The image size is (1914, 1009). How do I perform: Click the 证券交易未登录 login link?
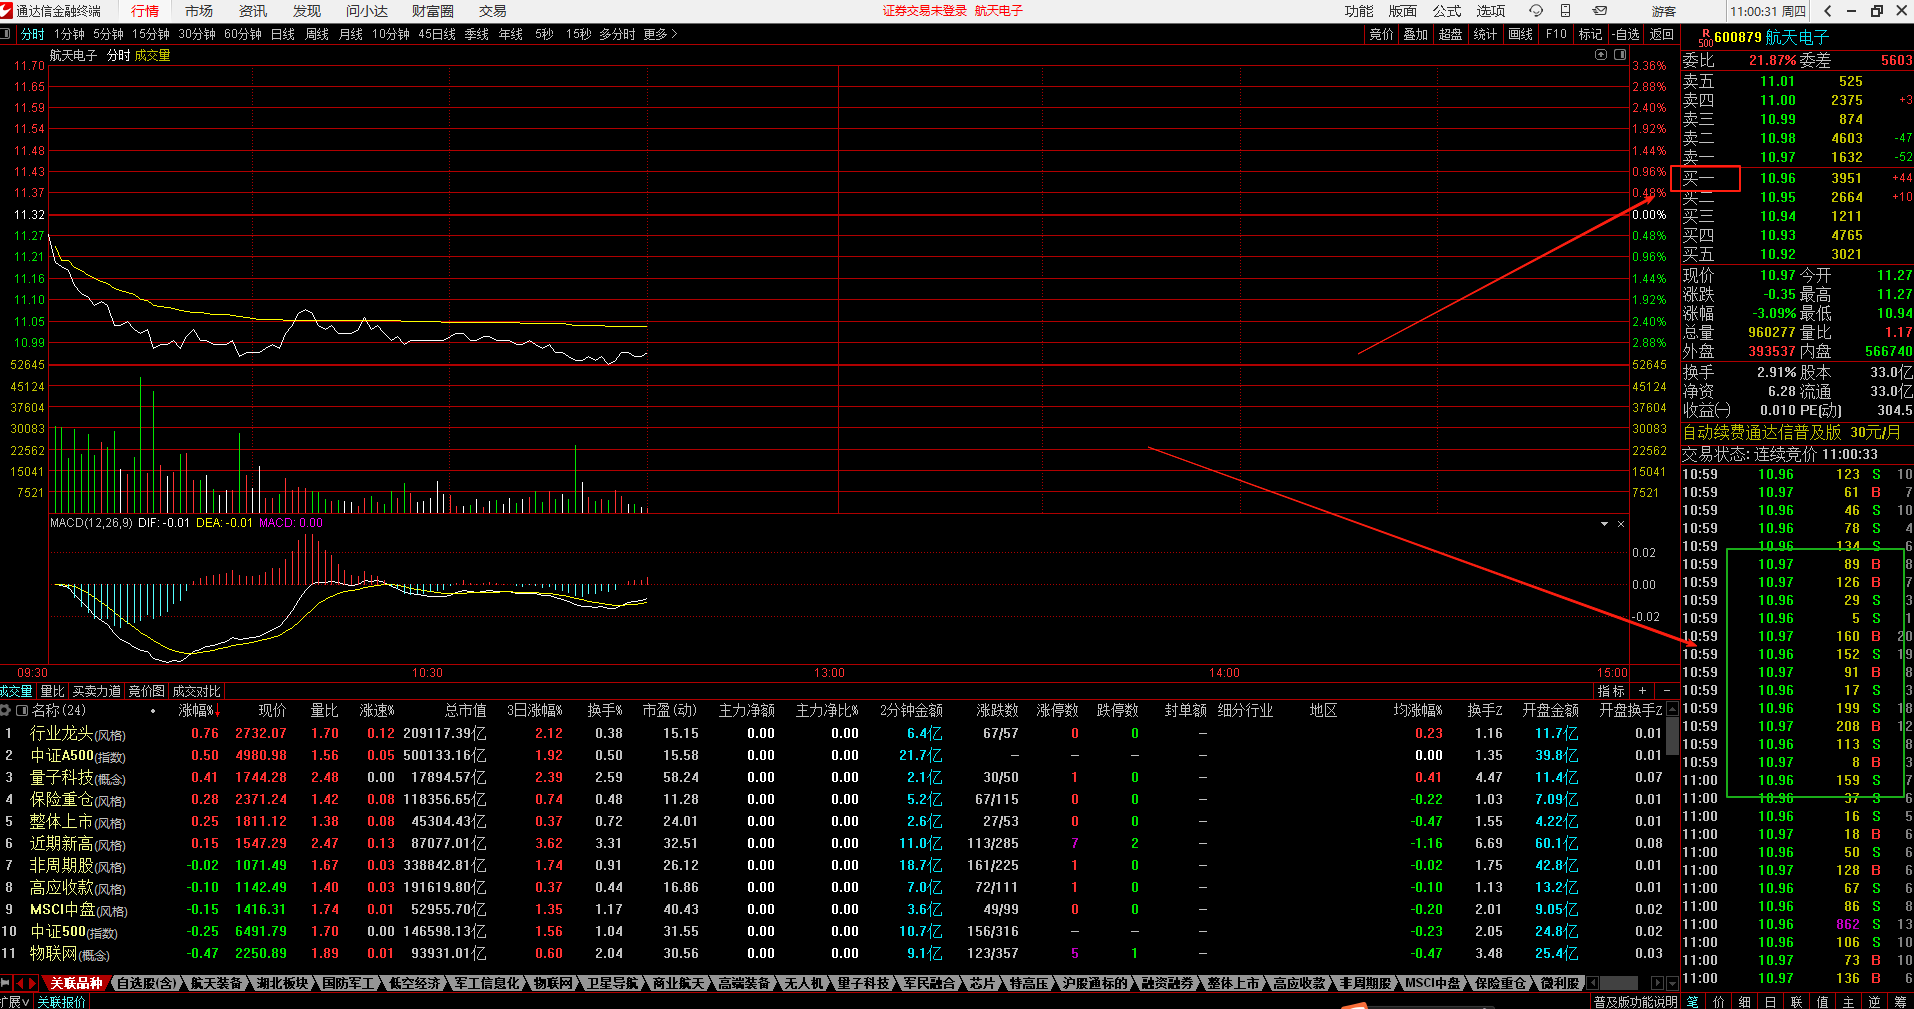click(925, 11)
